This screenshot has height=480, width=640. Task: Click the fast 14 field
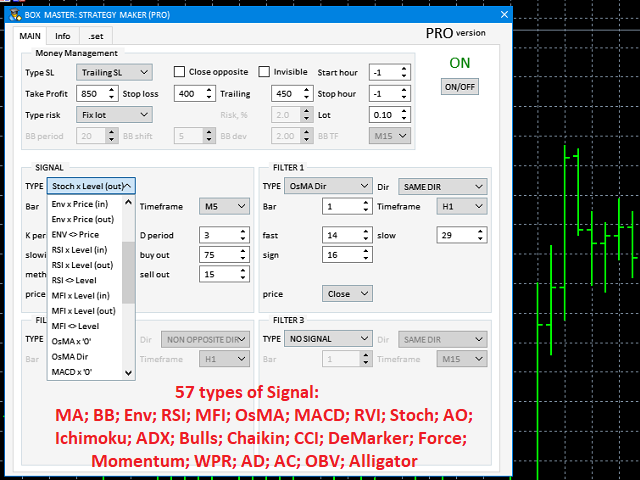click(x=342, y=235)
